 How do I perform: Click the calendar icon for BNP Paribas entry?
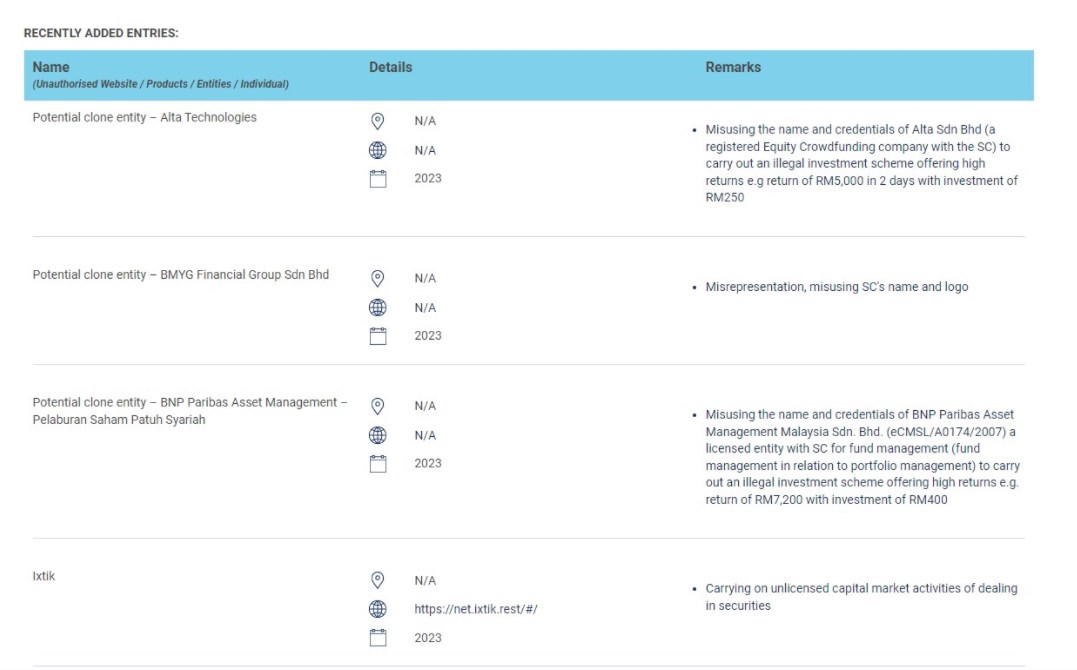(x=378, y=463)
